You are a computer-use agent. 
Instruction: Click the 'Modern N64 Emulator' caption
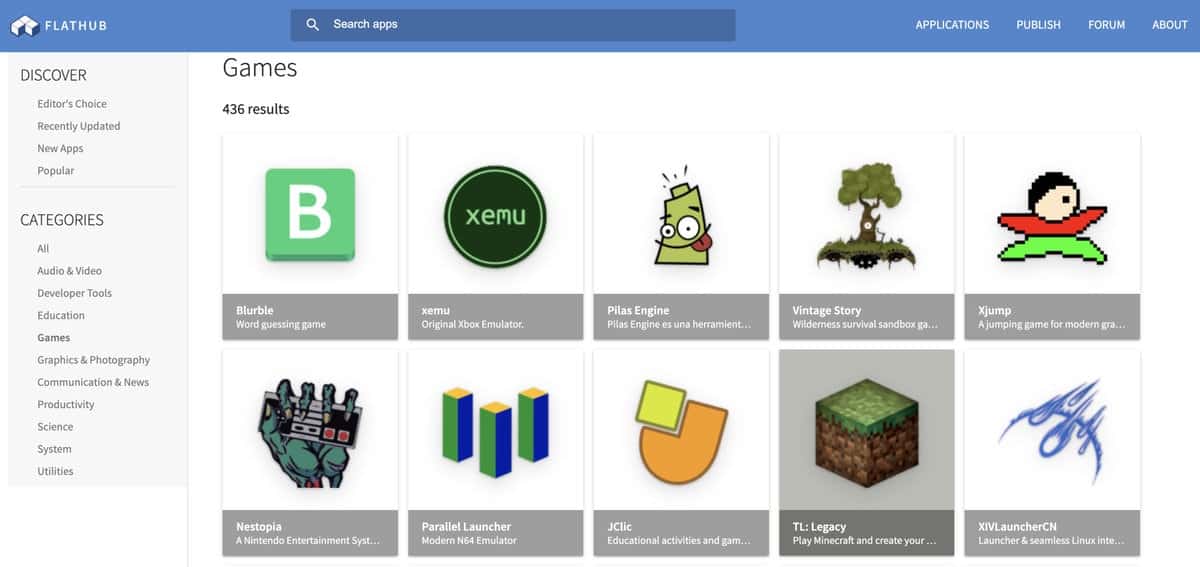[x=469, y=541]
